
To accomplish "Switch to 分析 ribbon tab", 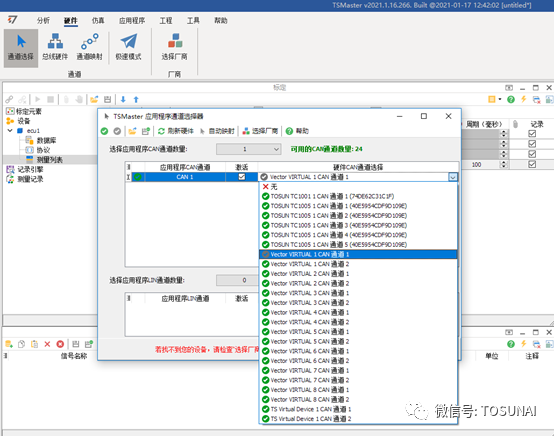I will [x=43, y=20].
